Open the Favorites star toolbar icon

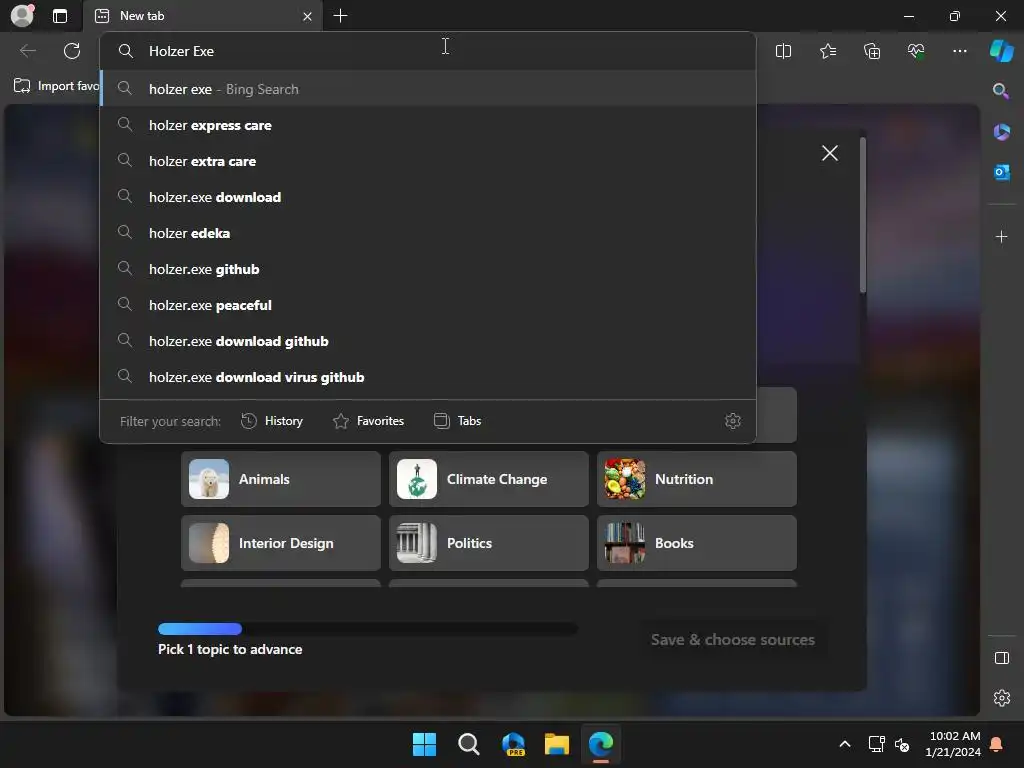pyautogui.click(x=827, y=51)
